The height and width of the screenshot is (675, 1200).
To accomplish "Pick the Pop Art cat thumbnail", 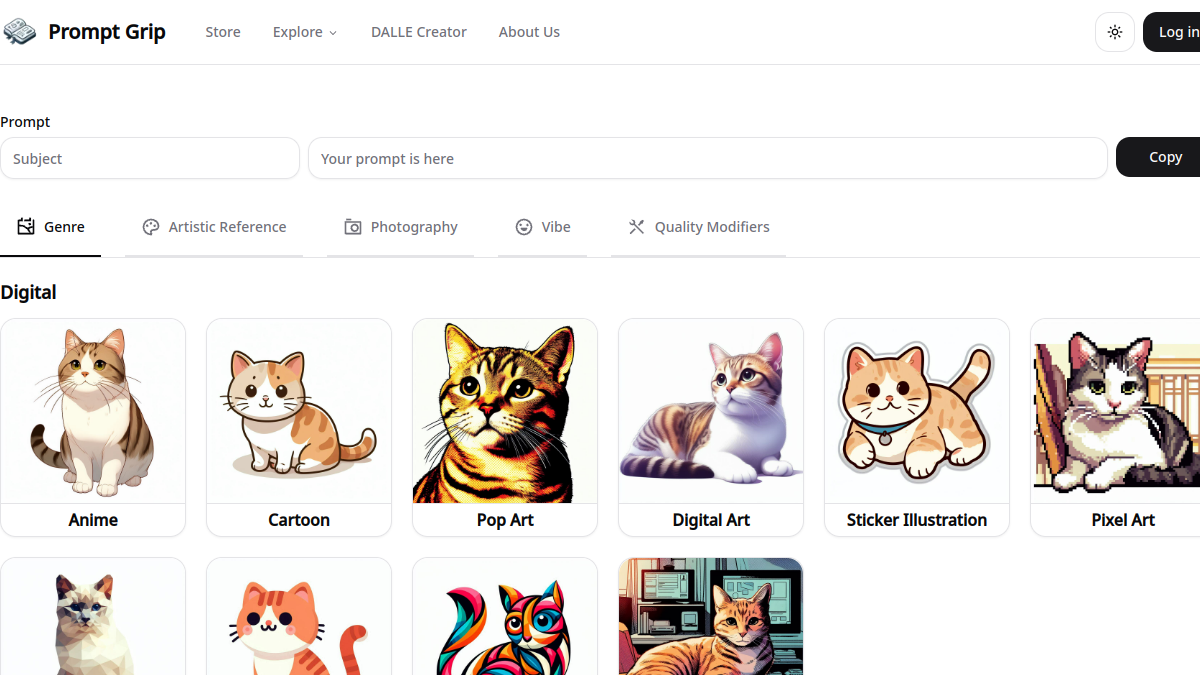I will click(505, 411).
